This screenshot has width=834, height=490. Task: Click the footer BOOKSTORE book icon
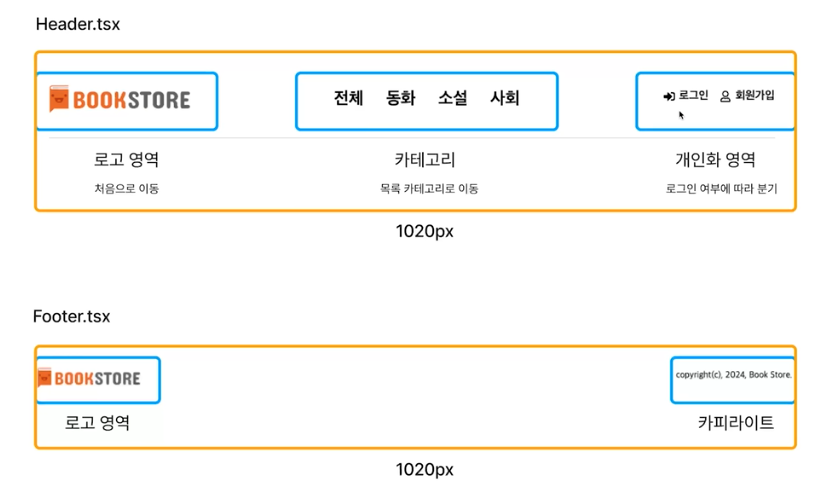45,377
